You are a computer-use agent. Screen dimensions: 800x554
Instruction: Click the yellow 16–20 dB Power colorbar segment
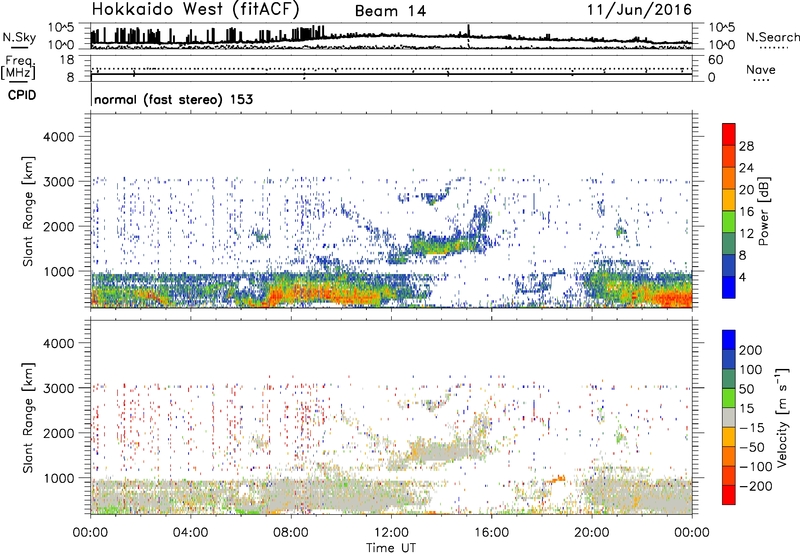point(729,200)
